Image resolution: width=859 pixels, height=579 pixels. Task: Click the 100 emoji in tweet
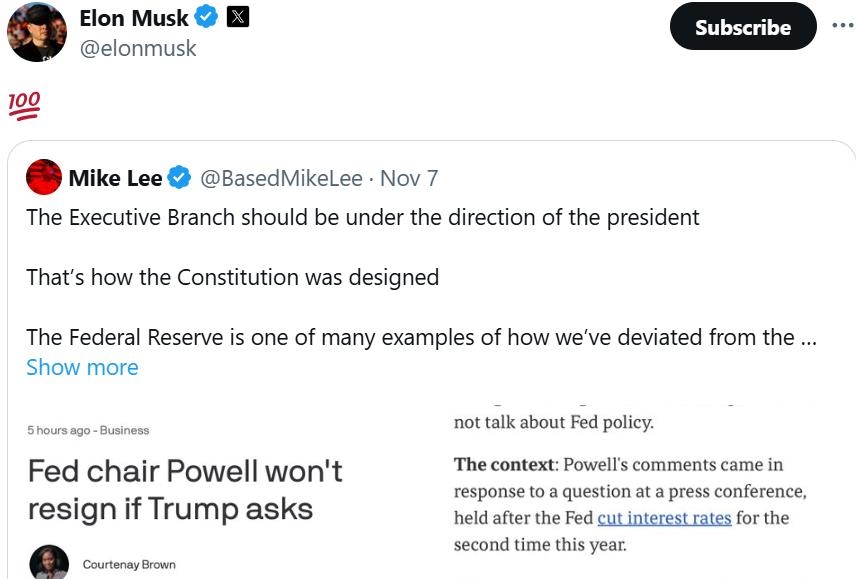tap(22, 105)
